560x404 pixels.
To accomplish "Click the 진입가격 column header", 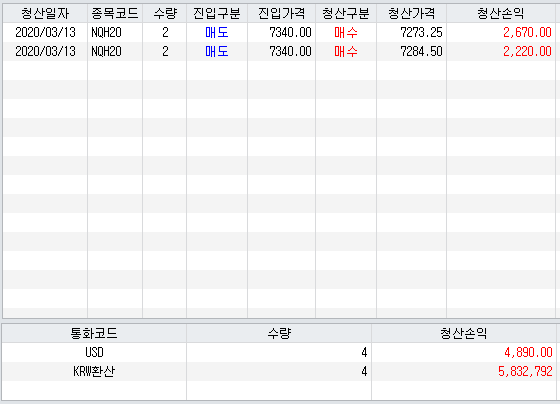I will pos(281,14).
